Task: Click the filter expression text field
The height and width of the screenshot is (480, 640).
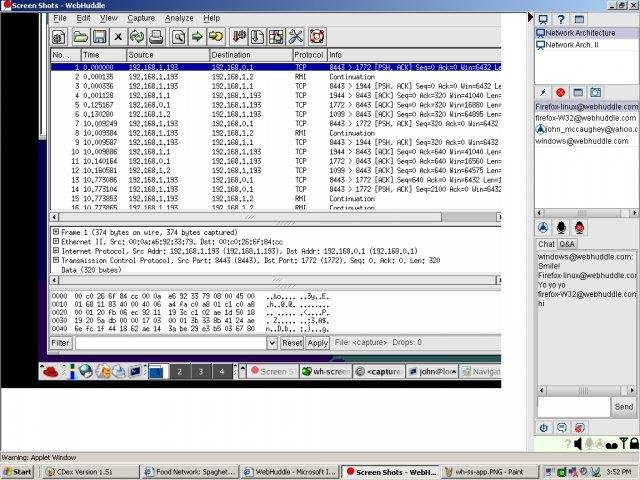Action: tap(171, 343)
